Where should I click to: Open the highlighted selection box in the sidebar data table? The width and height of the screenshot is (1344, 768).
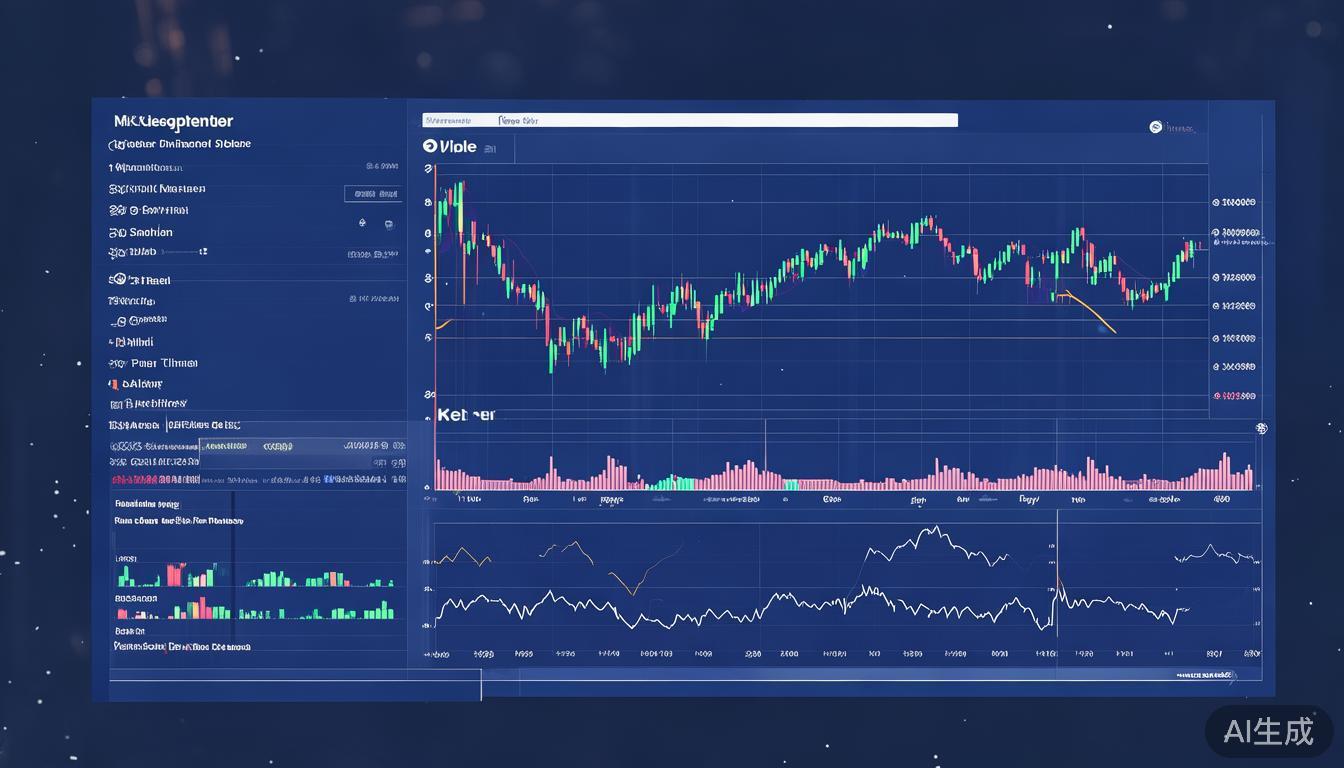[x=263, y=447]
